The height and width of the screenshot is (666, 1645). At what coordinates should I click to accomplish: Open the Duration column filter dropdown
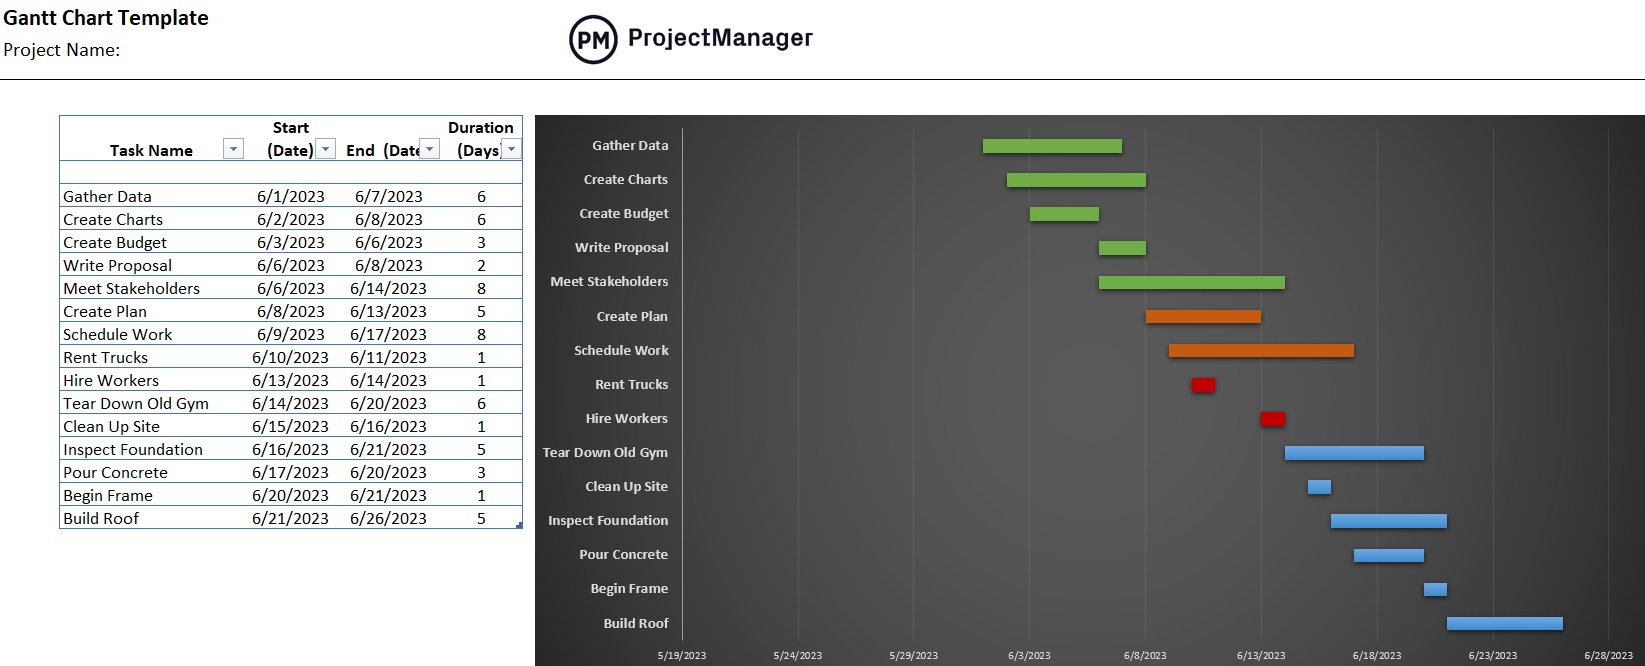point(510,148)
